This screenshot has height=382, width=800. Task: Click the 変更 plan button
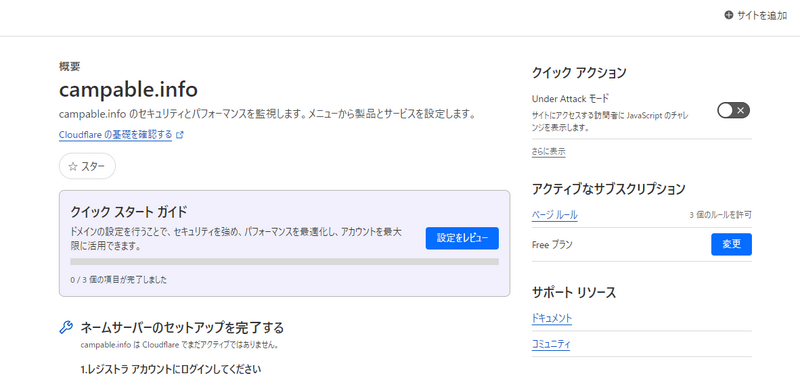coord(731,244)
